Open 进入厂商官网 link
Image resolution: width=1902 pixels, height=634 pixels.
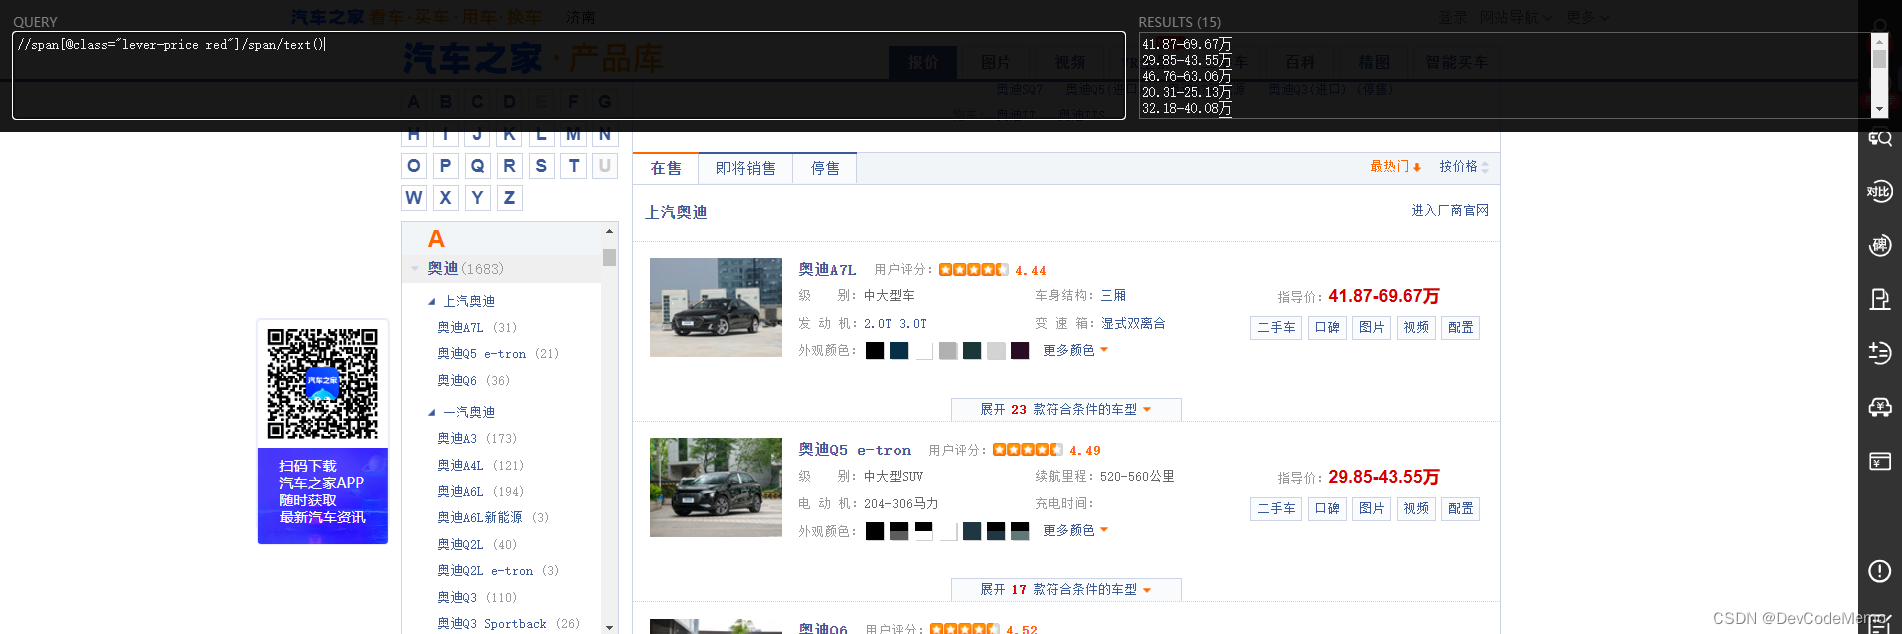(x=1450, y=211)
